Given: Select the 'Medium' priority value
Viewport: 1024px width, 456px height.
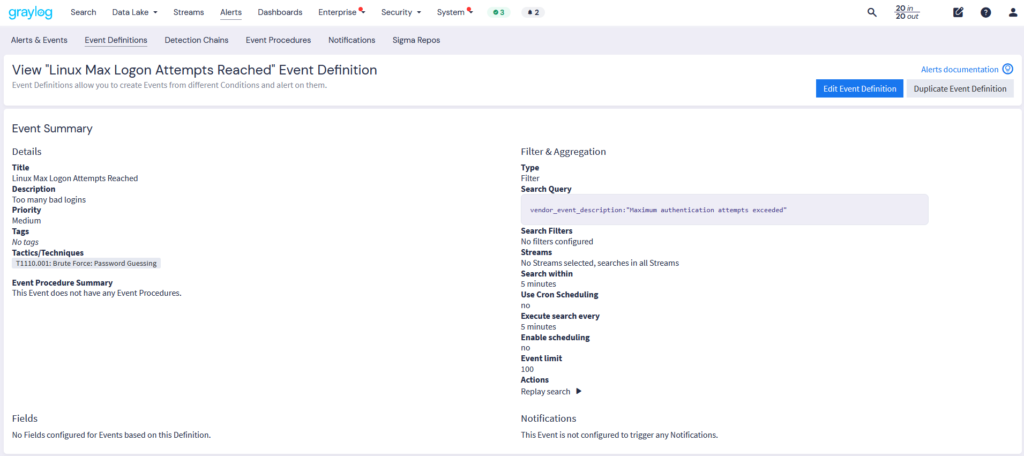Looking at the screenshot, I should 27,220.
